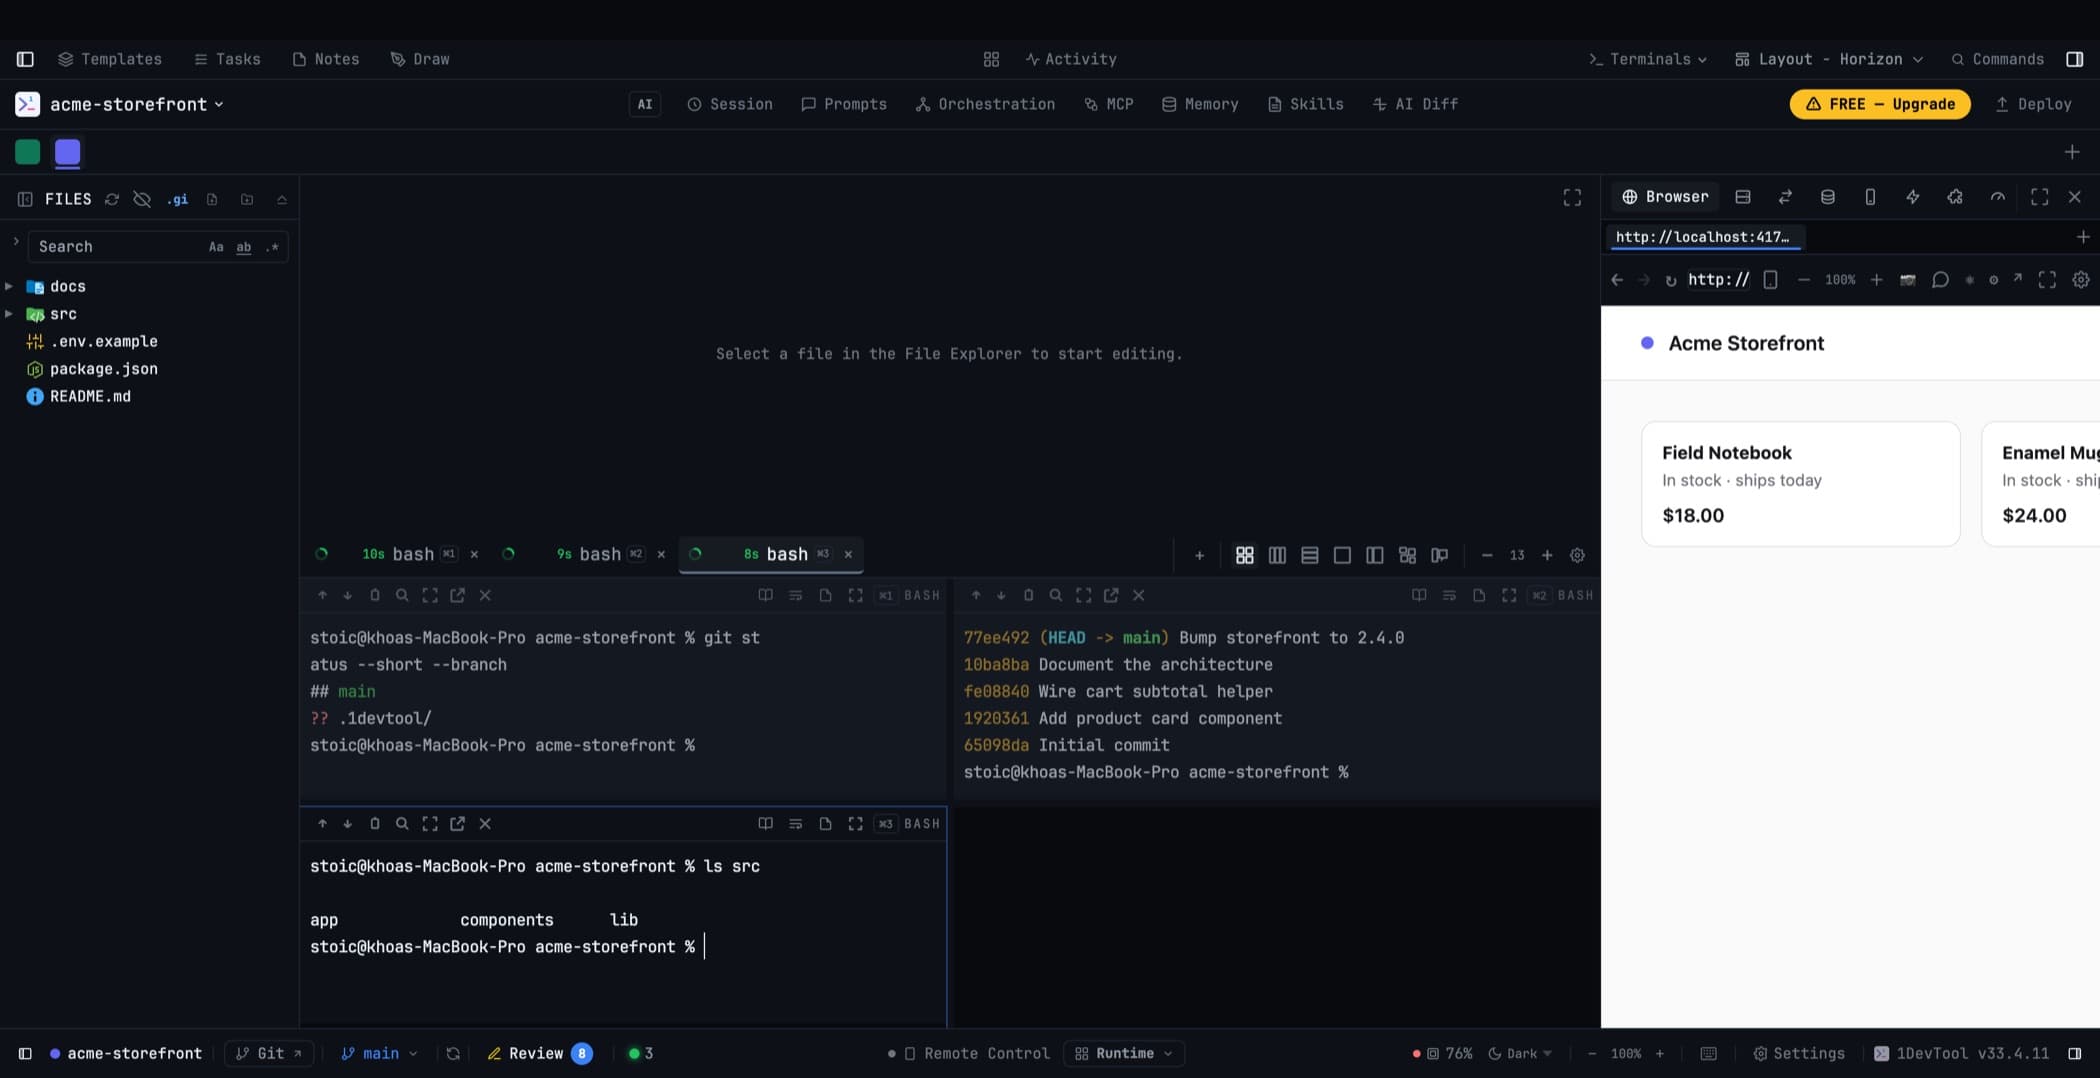Toggle match case Aa in search
Viewport: 2100px width, 1078px height.
click(x=216, y=247)
